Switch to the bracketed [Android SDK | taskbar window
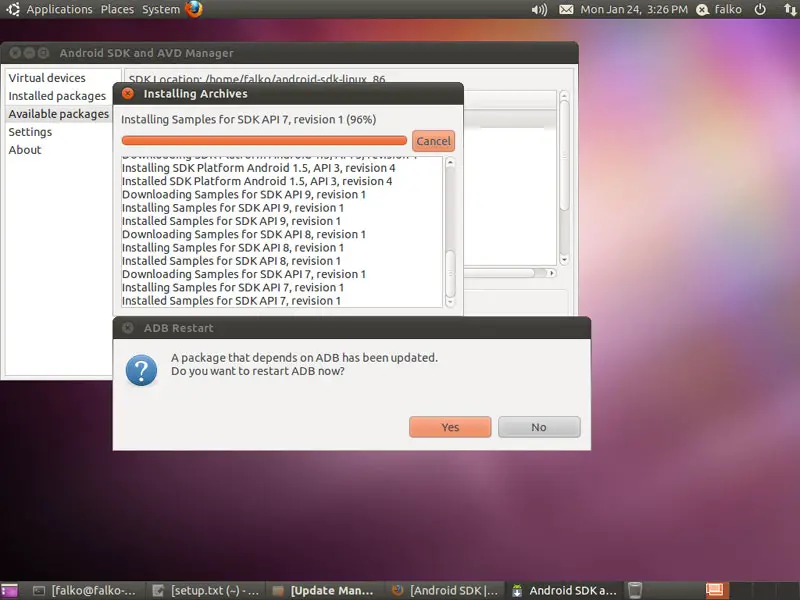Image resolution: width=800 pixels, height=600 pixels. pos(445,590)
